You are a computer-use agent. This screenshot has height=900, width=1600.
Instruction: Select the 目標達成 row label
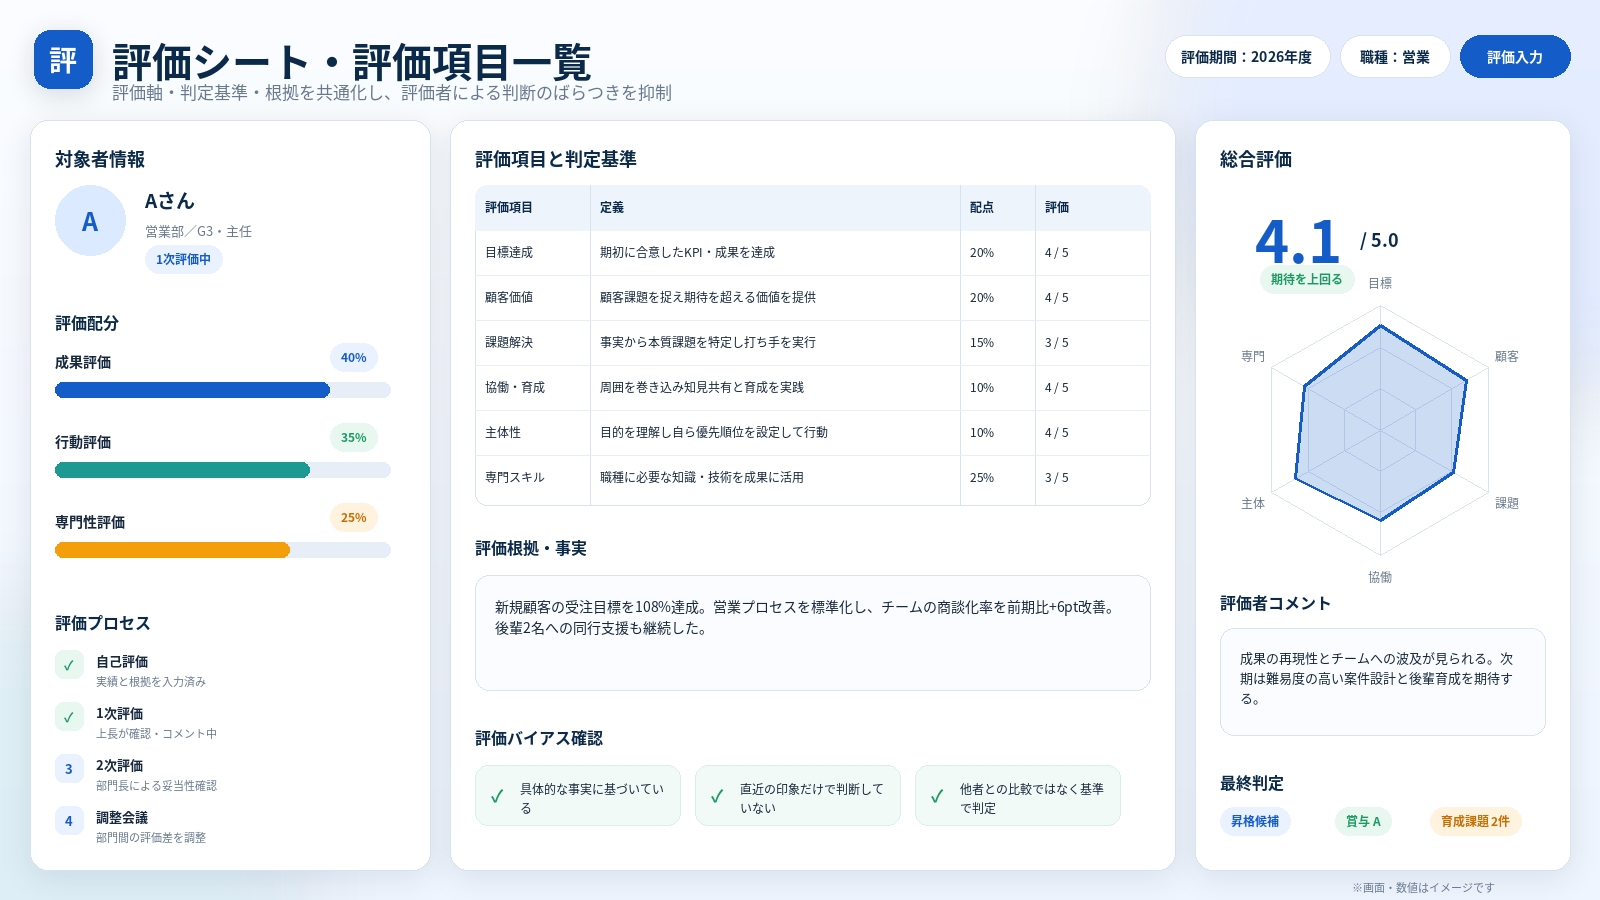[x=509, y=253]
